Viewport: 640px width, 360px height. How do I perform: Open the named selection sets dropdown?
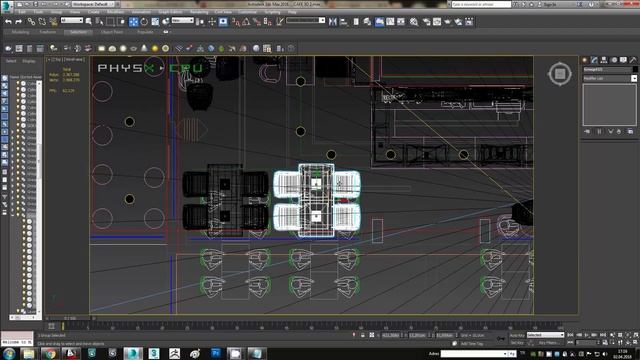tap(305, 20)
